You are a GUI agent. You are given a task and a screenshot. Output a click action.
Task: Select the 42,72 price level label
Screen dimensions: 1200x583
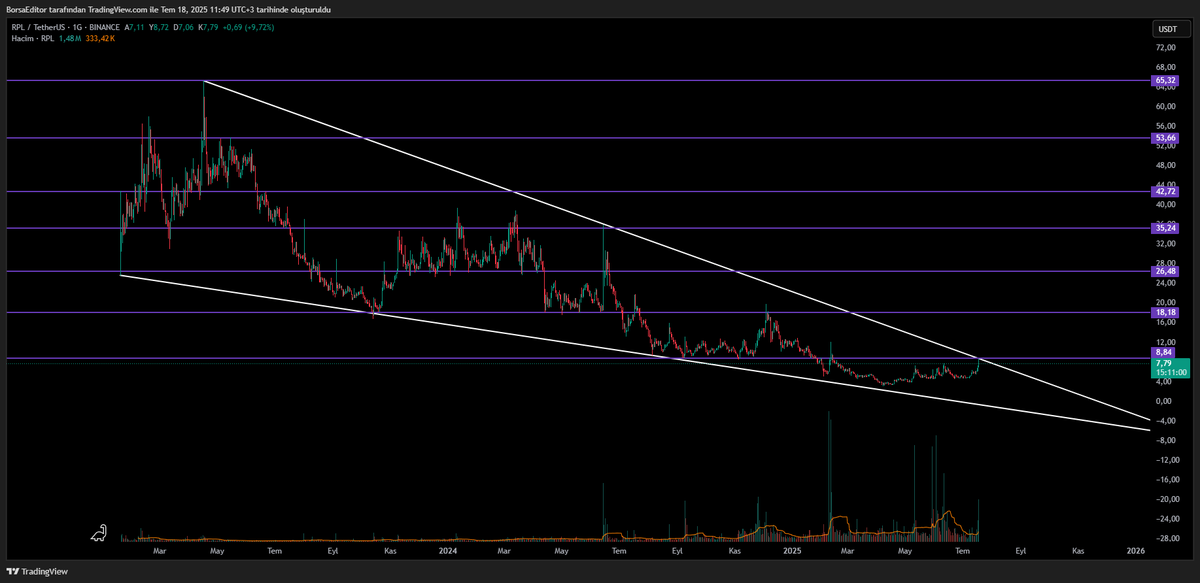pyautogui.click(x=1164, y=191)
